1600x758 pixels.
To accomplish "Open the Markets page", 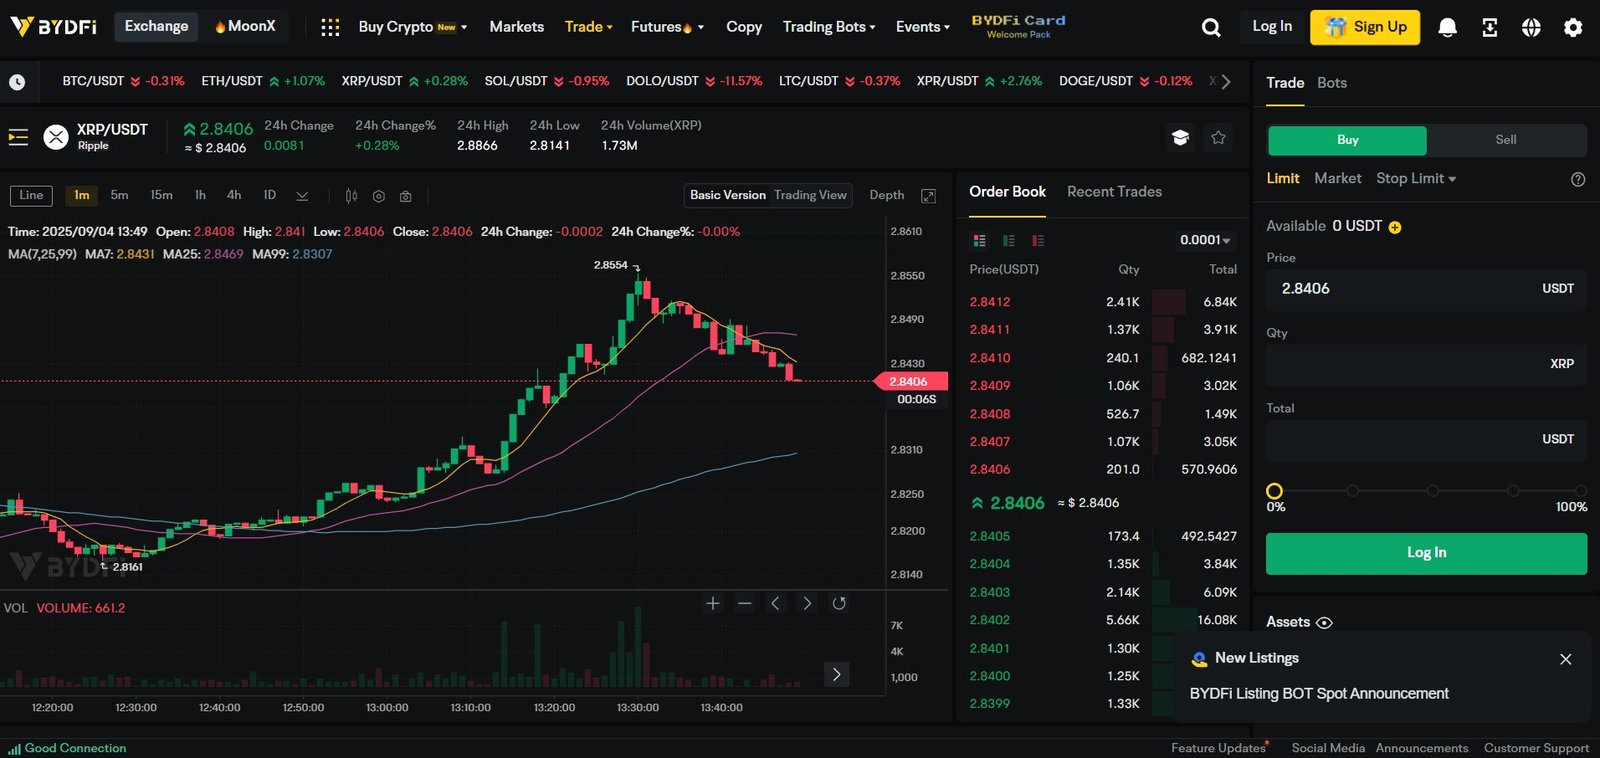I will coord(516,27).
